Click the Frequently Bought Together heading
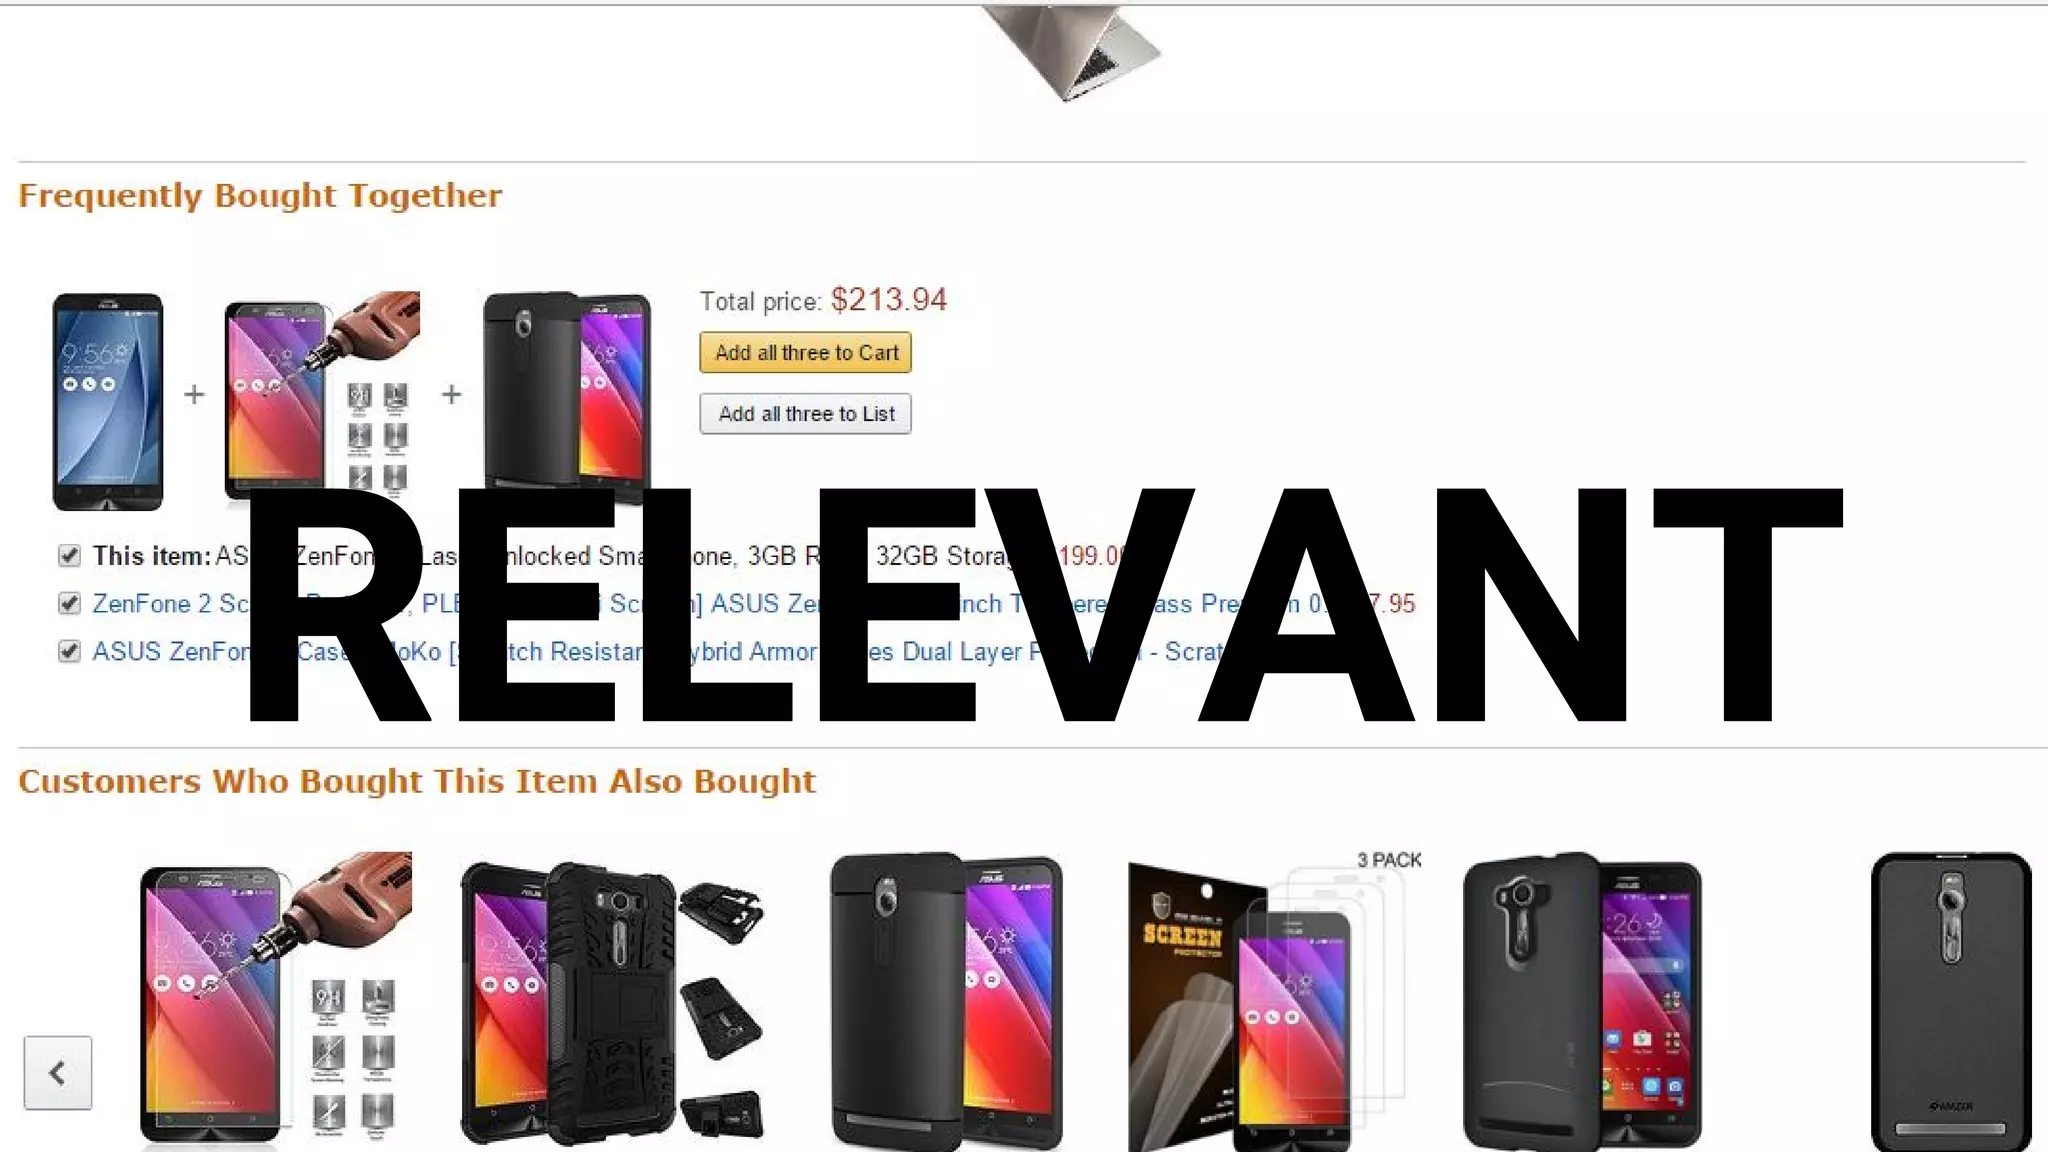Image resolution: width=2048 pixels, height=1152 pixels. click(x=260, y=195)
